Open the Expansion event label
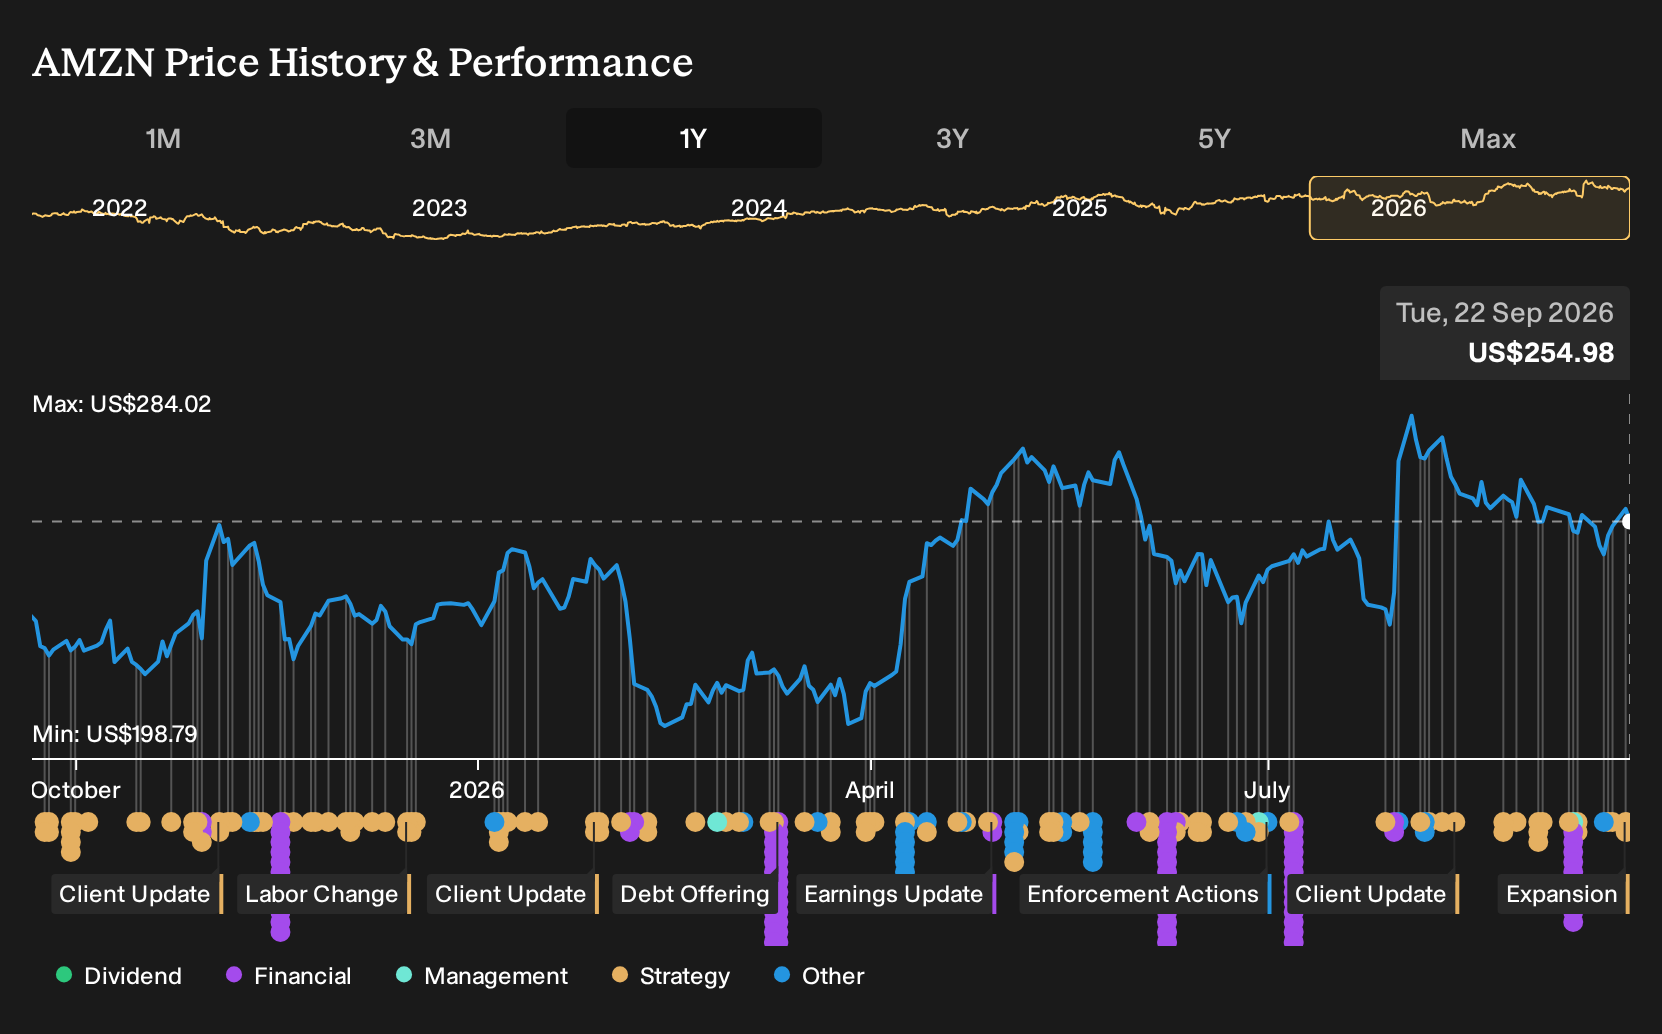 pyautogui.click(x=1564, y=894)
